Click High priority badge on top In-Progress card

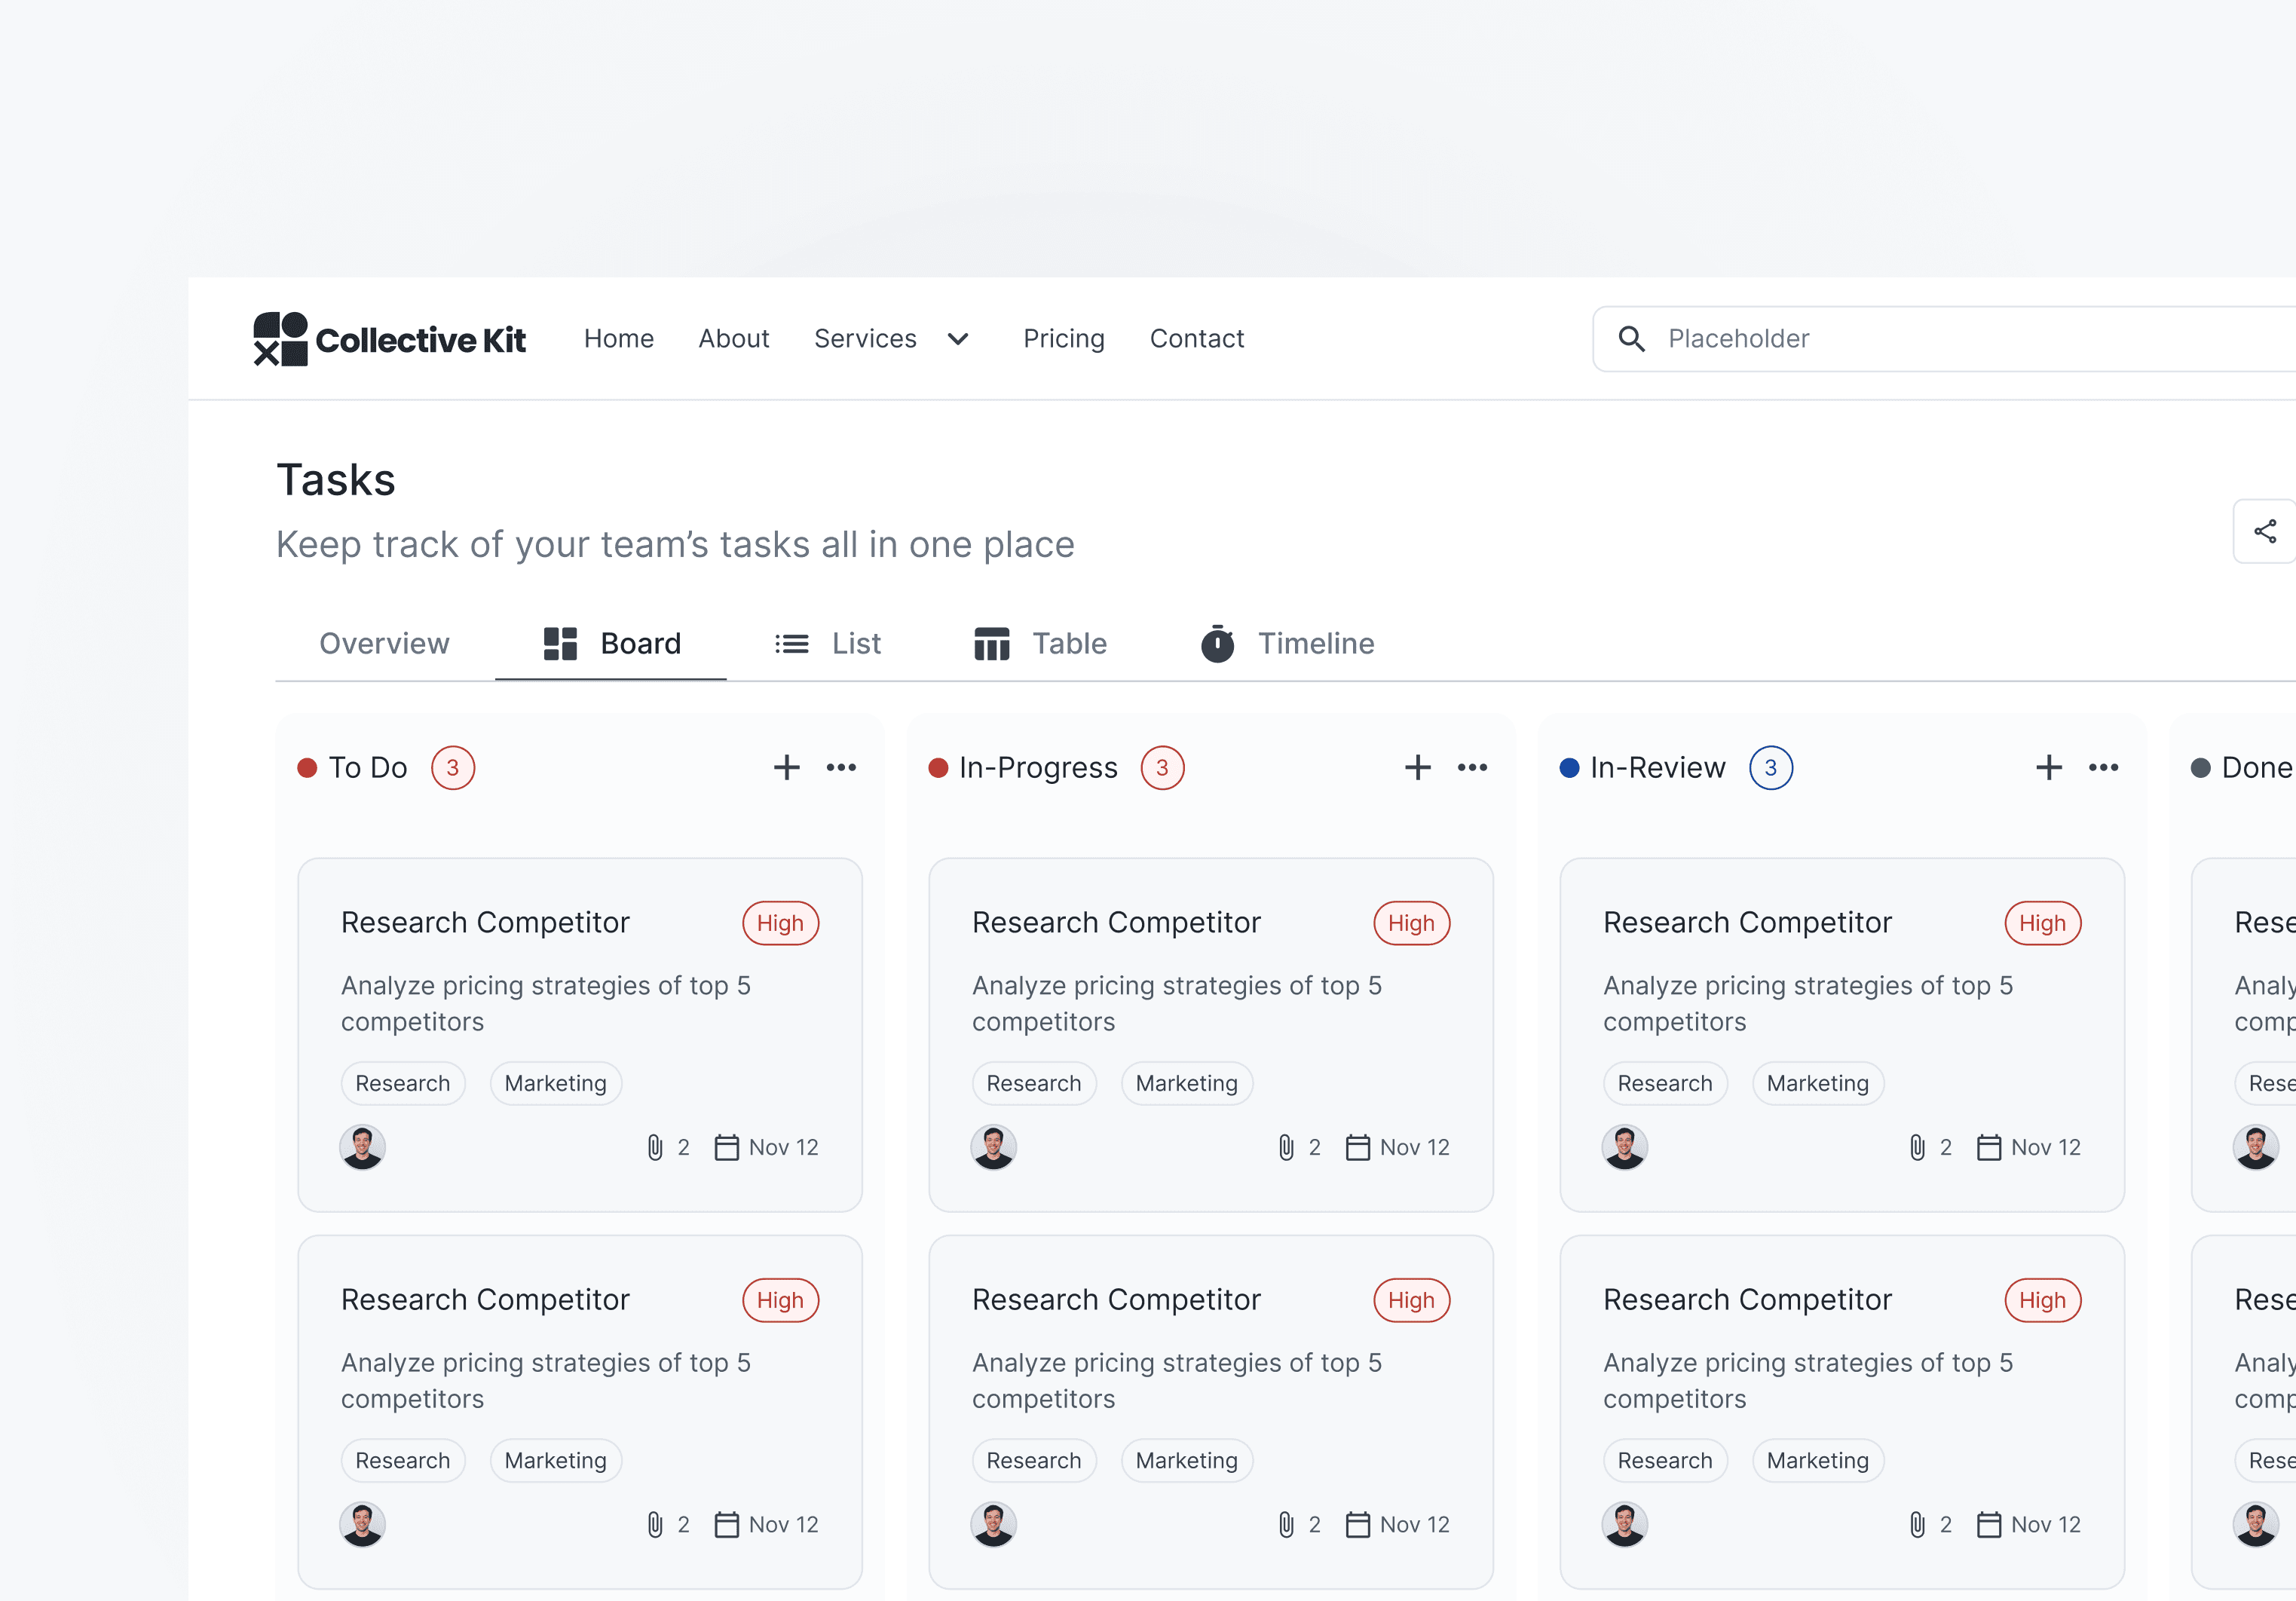click(1412, 923)
